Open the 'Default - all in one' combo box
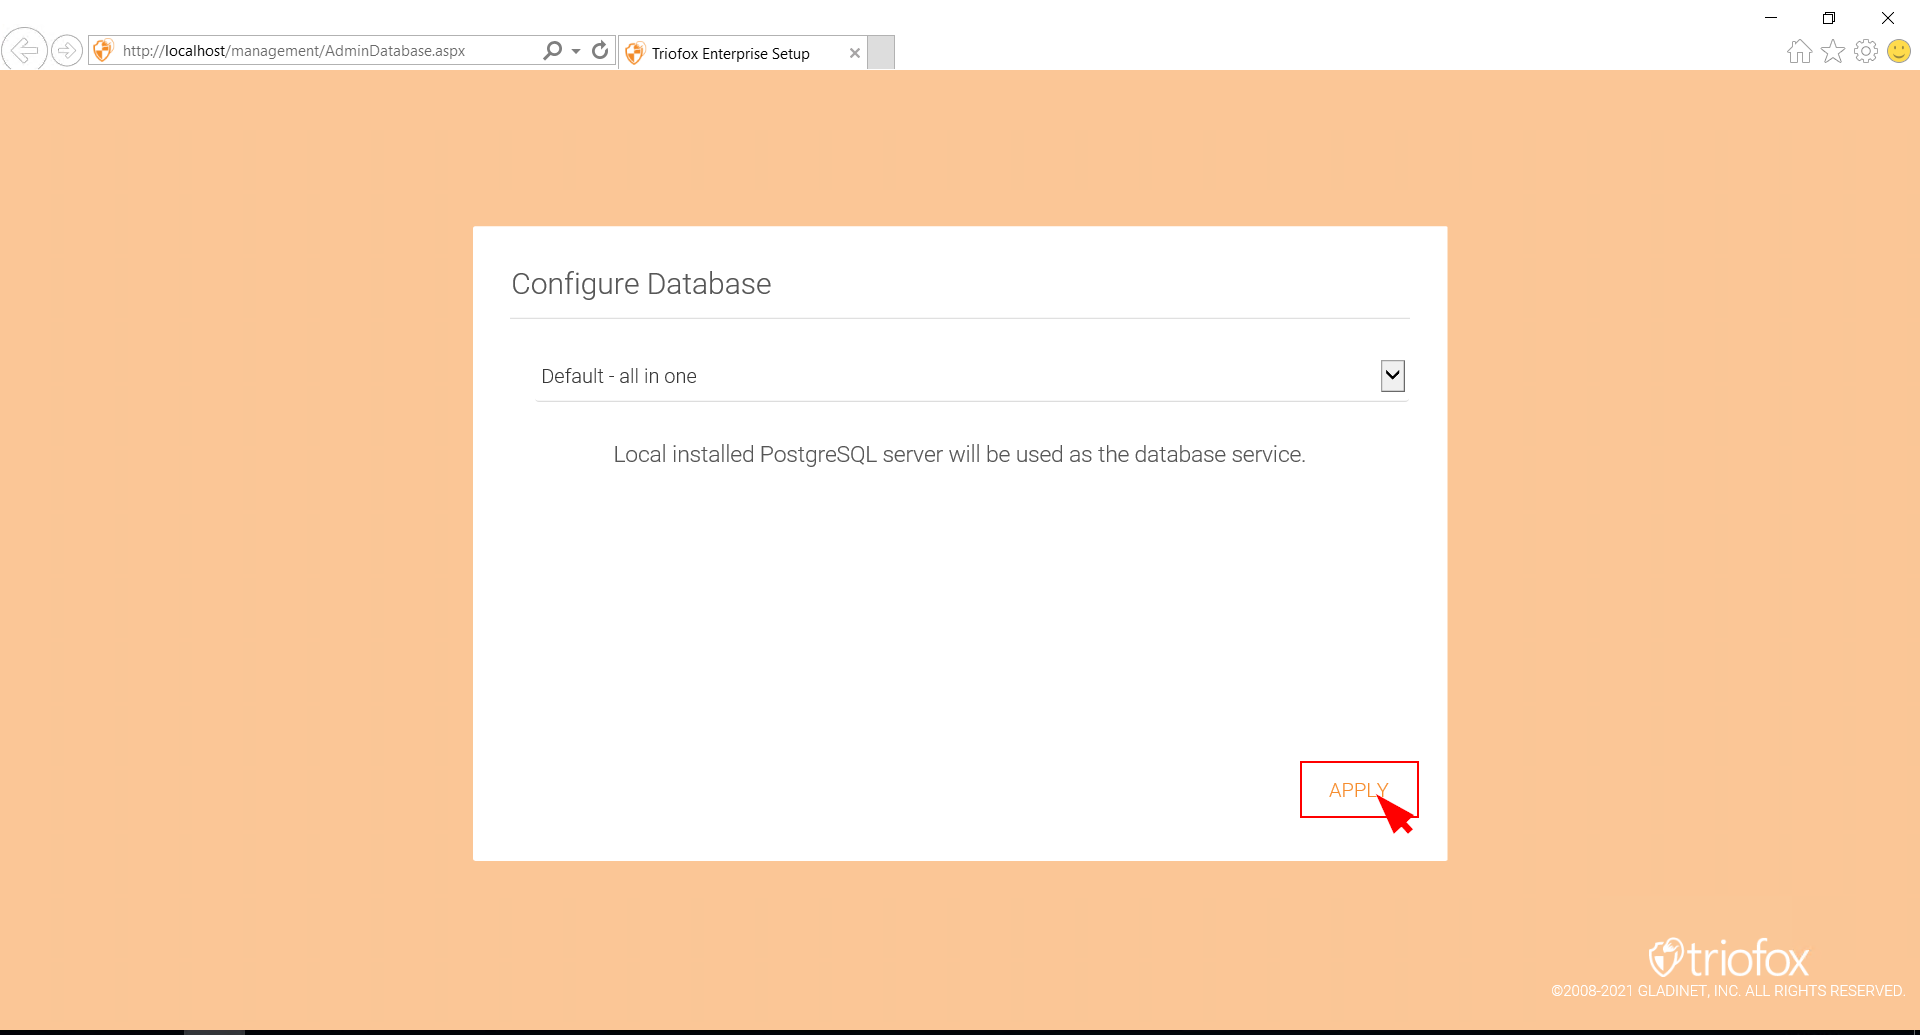This screenshot has height=1035, width=1920. point(972,376)
